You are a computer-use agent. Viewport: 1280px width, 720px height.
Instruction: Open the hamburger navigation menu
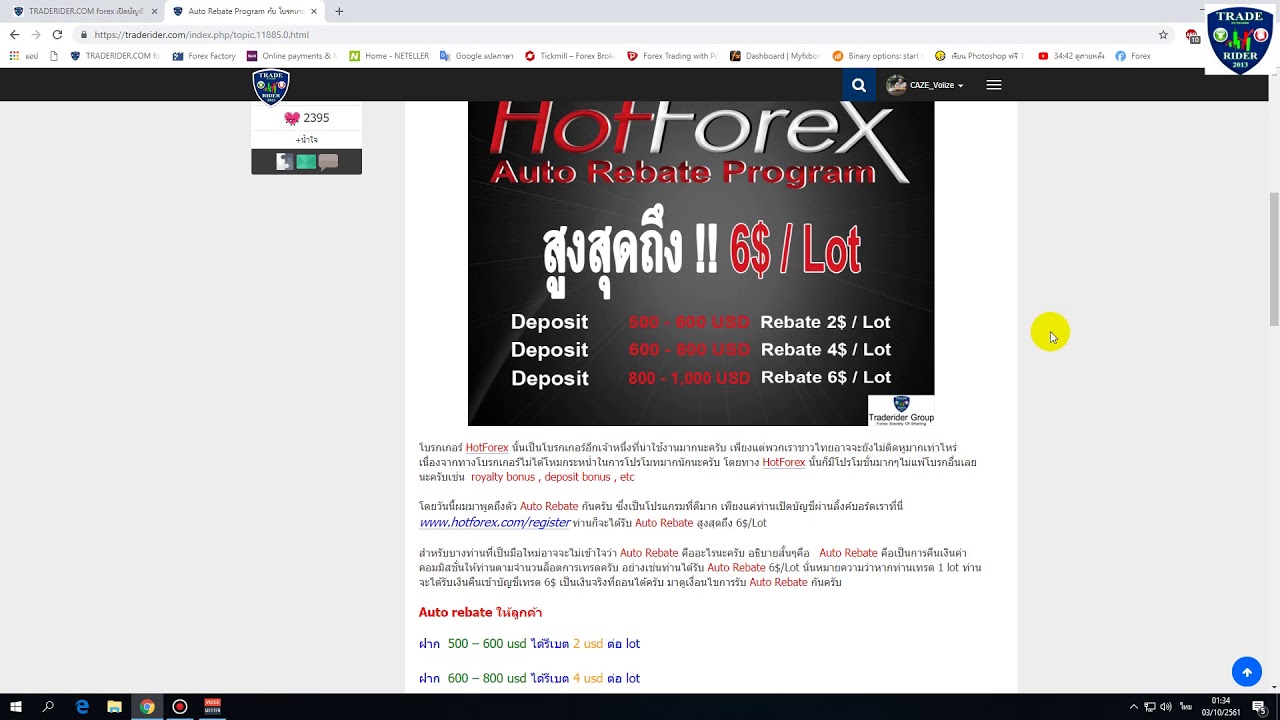994,85
